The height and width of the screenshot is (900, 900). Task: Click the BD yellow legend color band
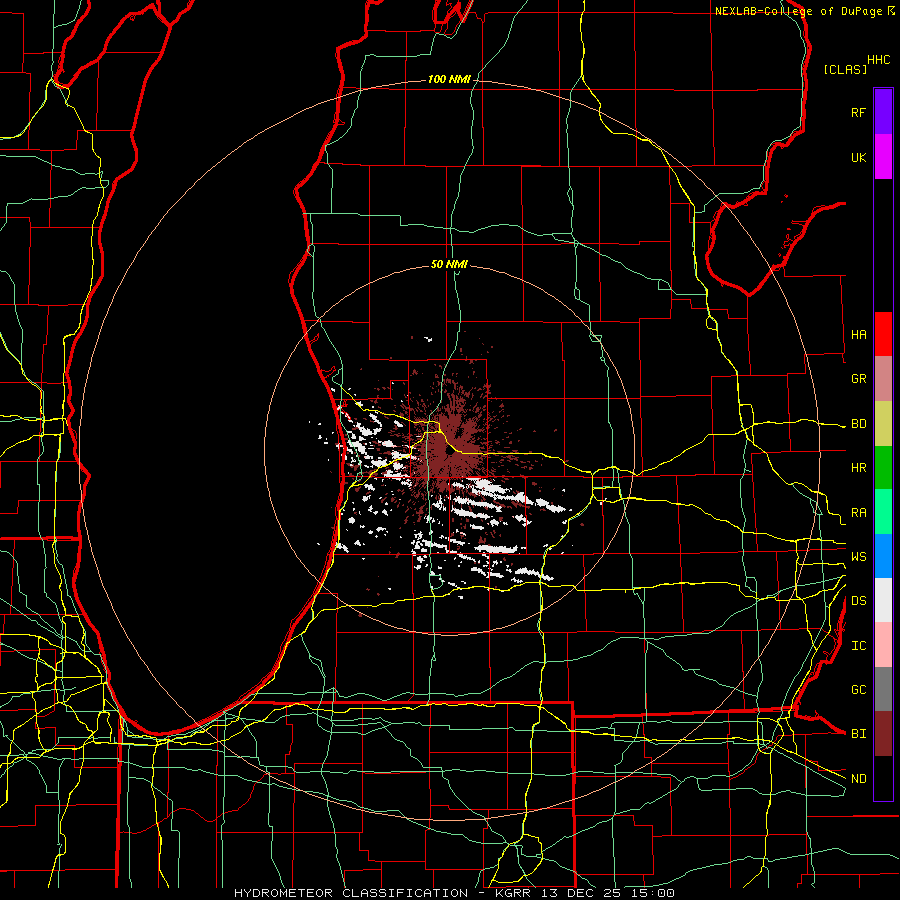pos(883,424)
